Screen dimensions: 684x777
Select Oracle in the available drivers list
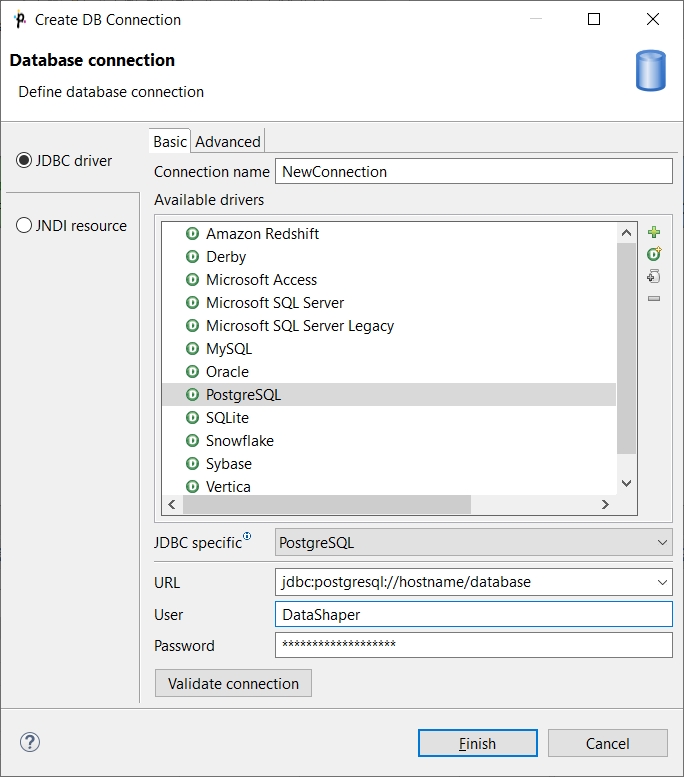click(228, 372)
